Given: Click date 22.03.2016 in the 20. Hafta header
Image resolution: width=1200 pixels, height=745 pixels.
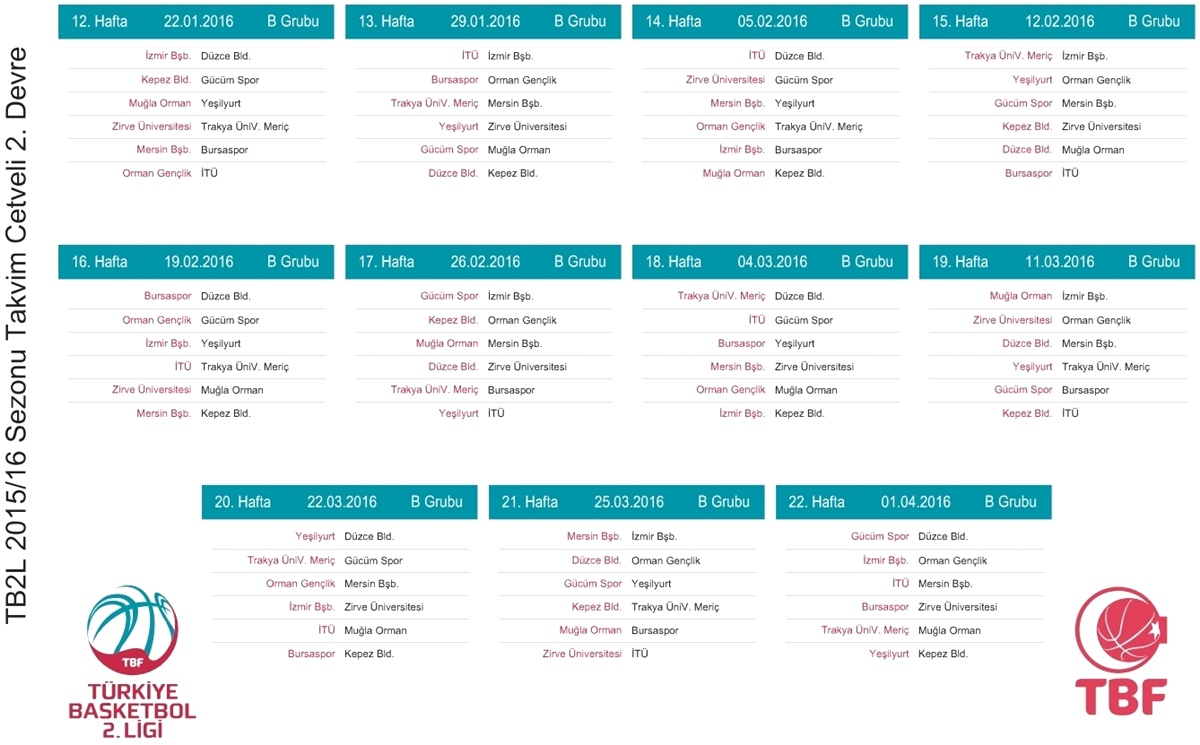Looking at the screenshot, I should [342, 502].
